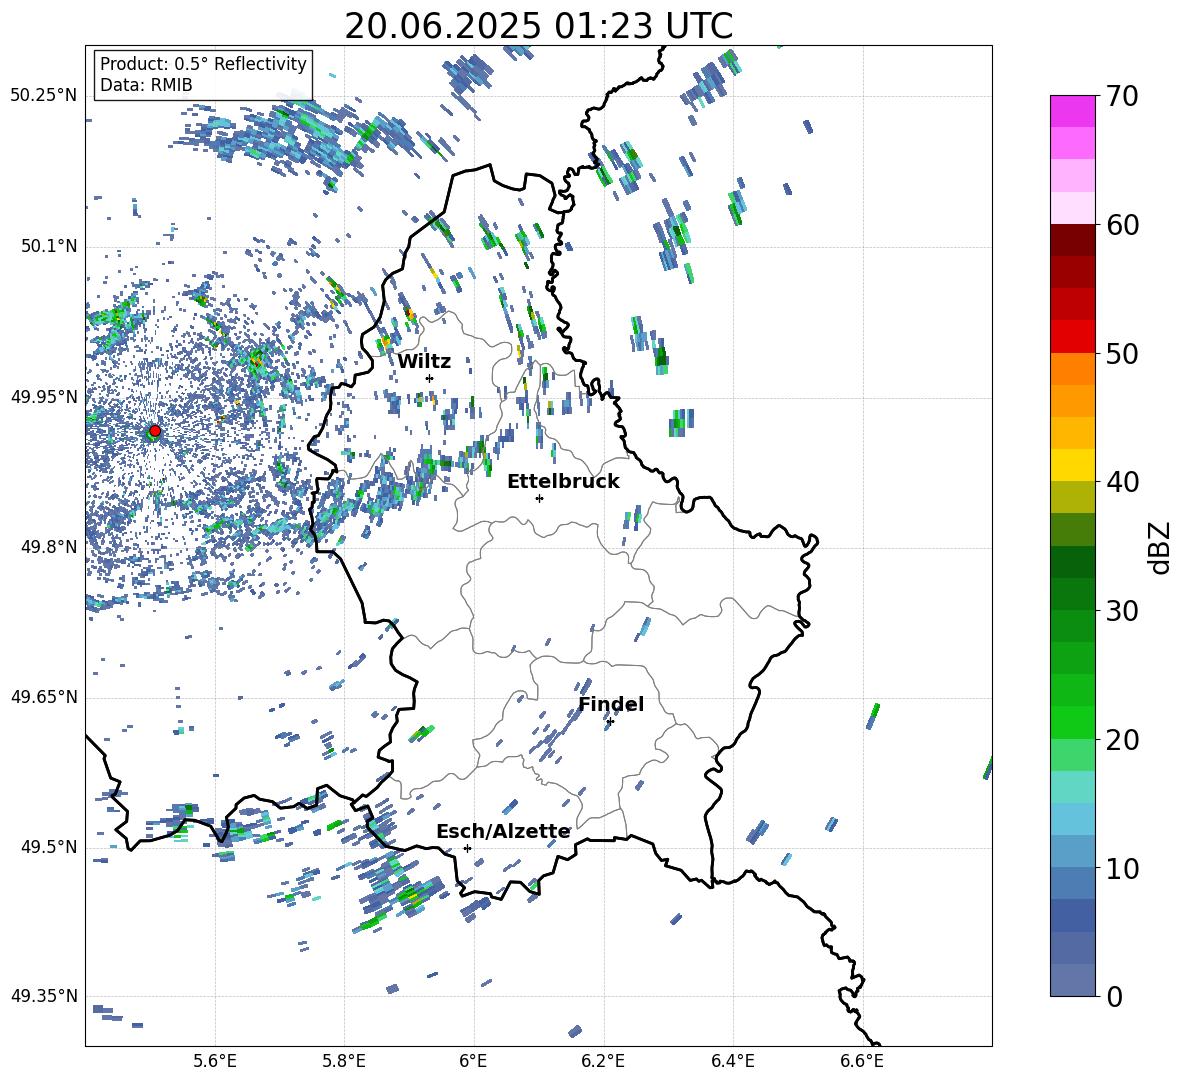
Task: Click the Data: RMIB text
Action: [146, 85]
